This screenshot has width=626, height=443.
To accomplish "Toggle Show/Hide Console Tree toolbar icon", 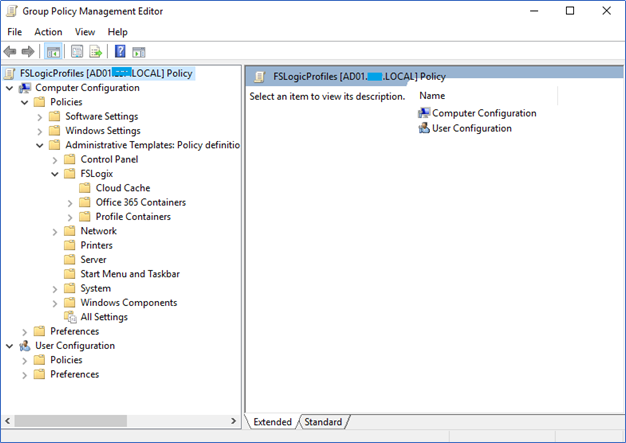I will click(x=53, y=52).
